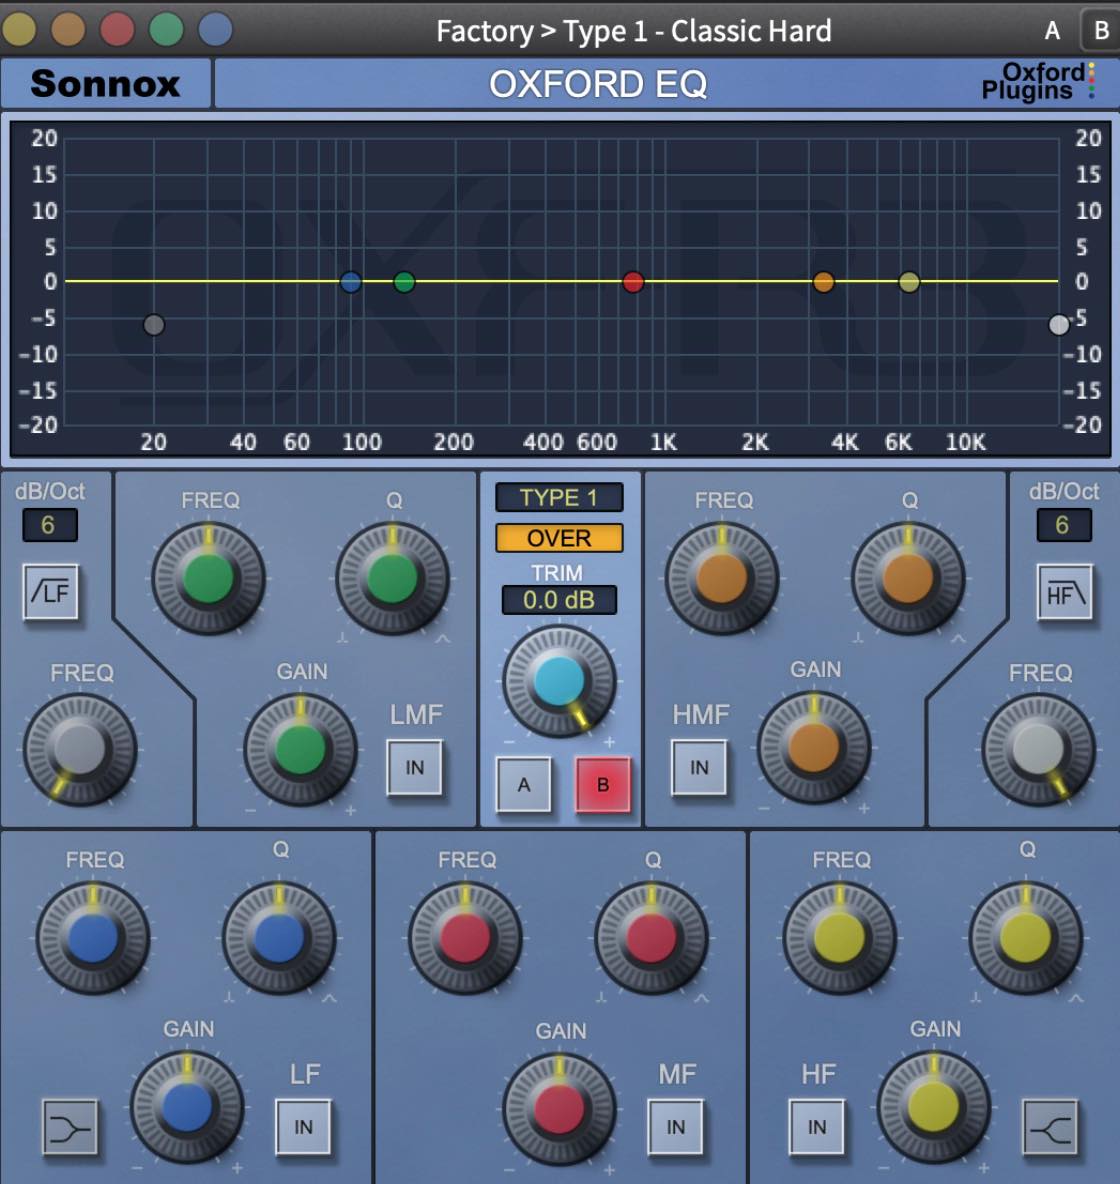This screenshot has height=1184, width=1120.
Task: Click the yellow HF GAIN knob
Action: pos(933,1107)
